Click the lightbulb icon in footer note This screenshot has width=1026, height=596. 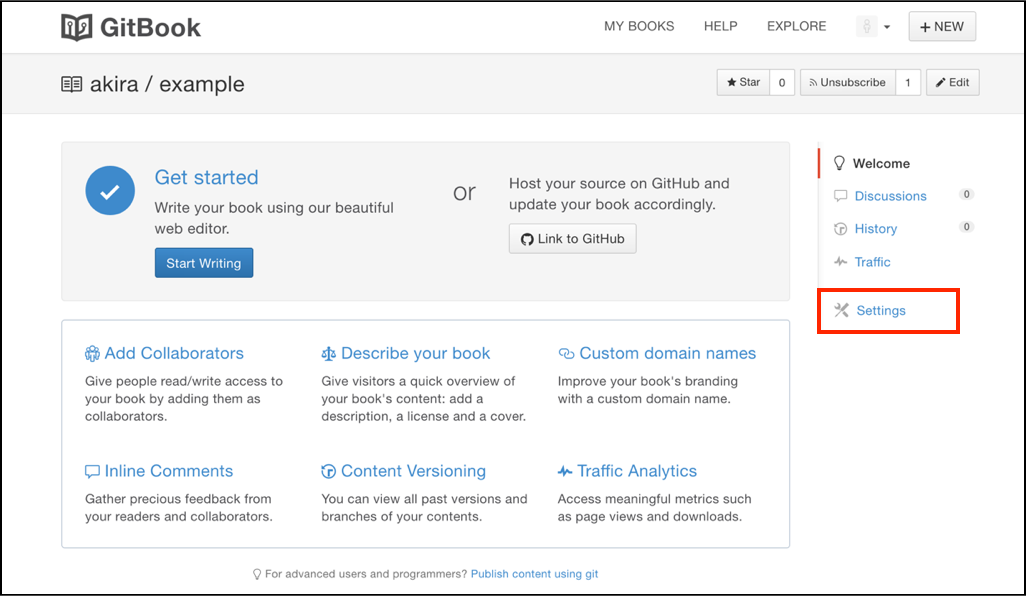[x=257, y=574]
